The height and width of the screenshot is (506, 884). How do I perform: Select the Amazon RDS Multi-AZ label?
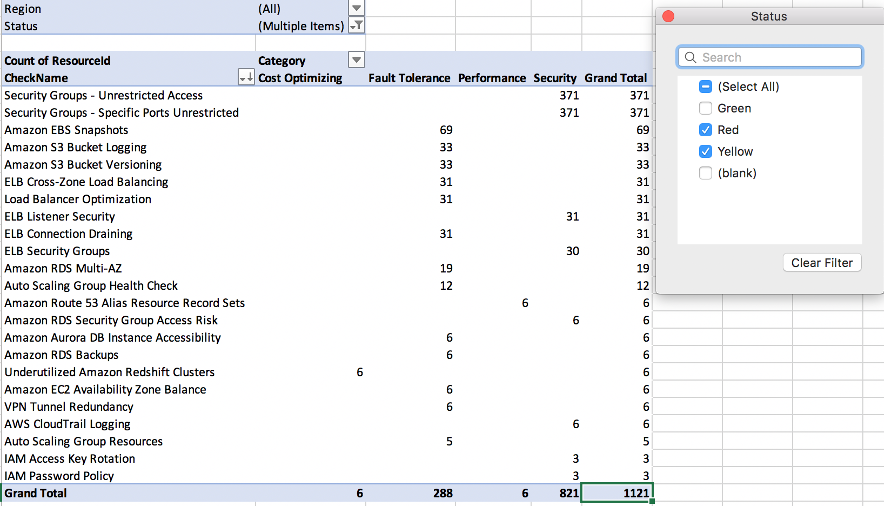(x=63, y=269)
